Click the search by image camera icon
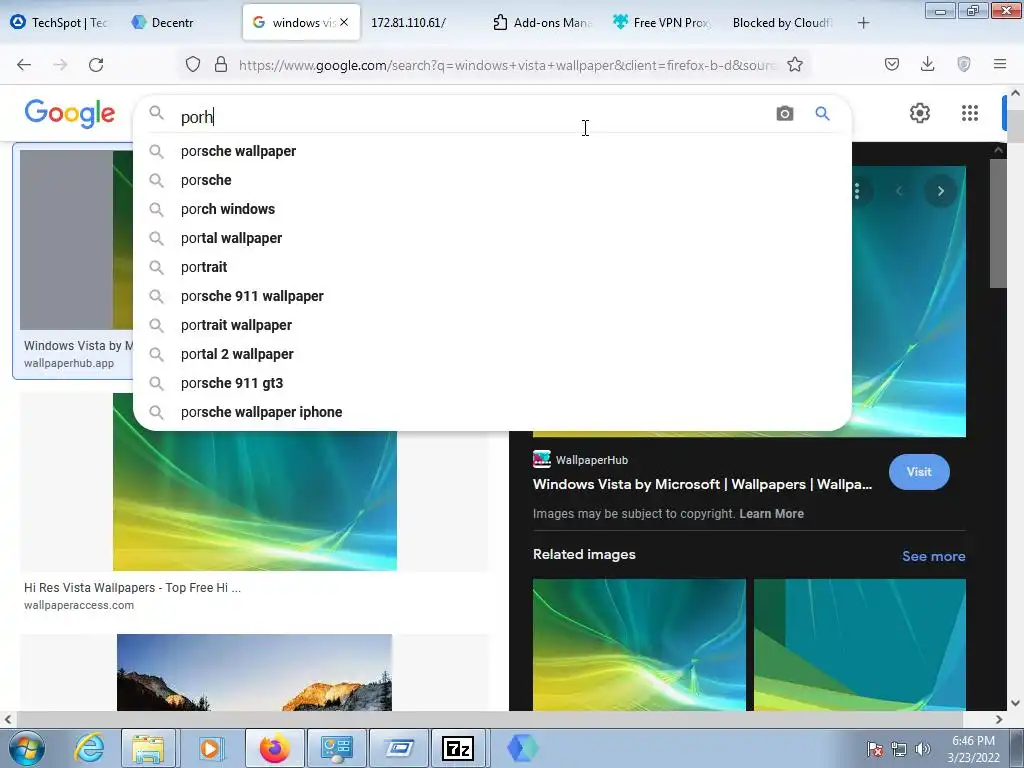The image size is (1024, 768). tap(785, 114)
